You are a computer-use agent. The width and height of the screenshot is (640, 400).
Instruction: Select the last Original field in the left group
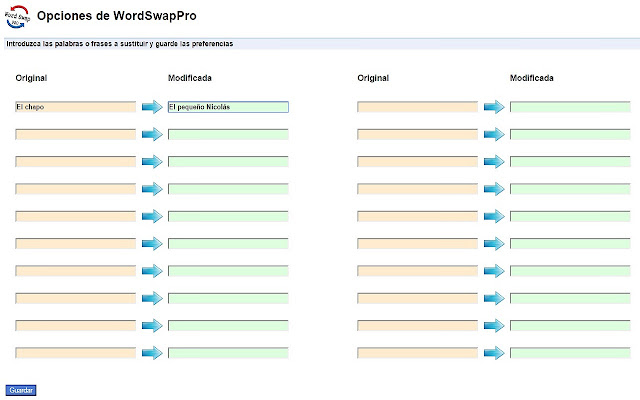[76, 353]
